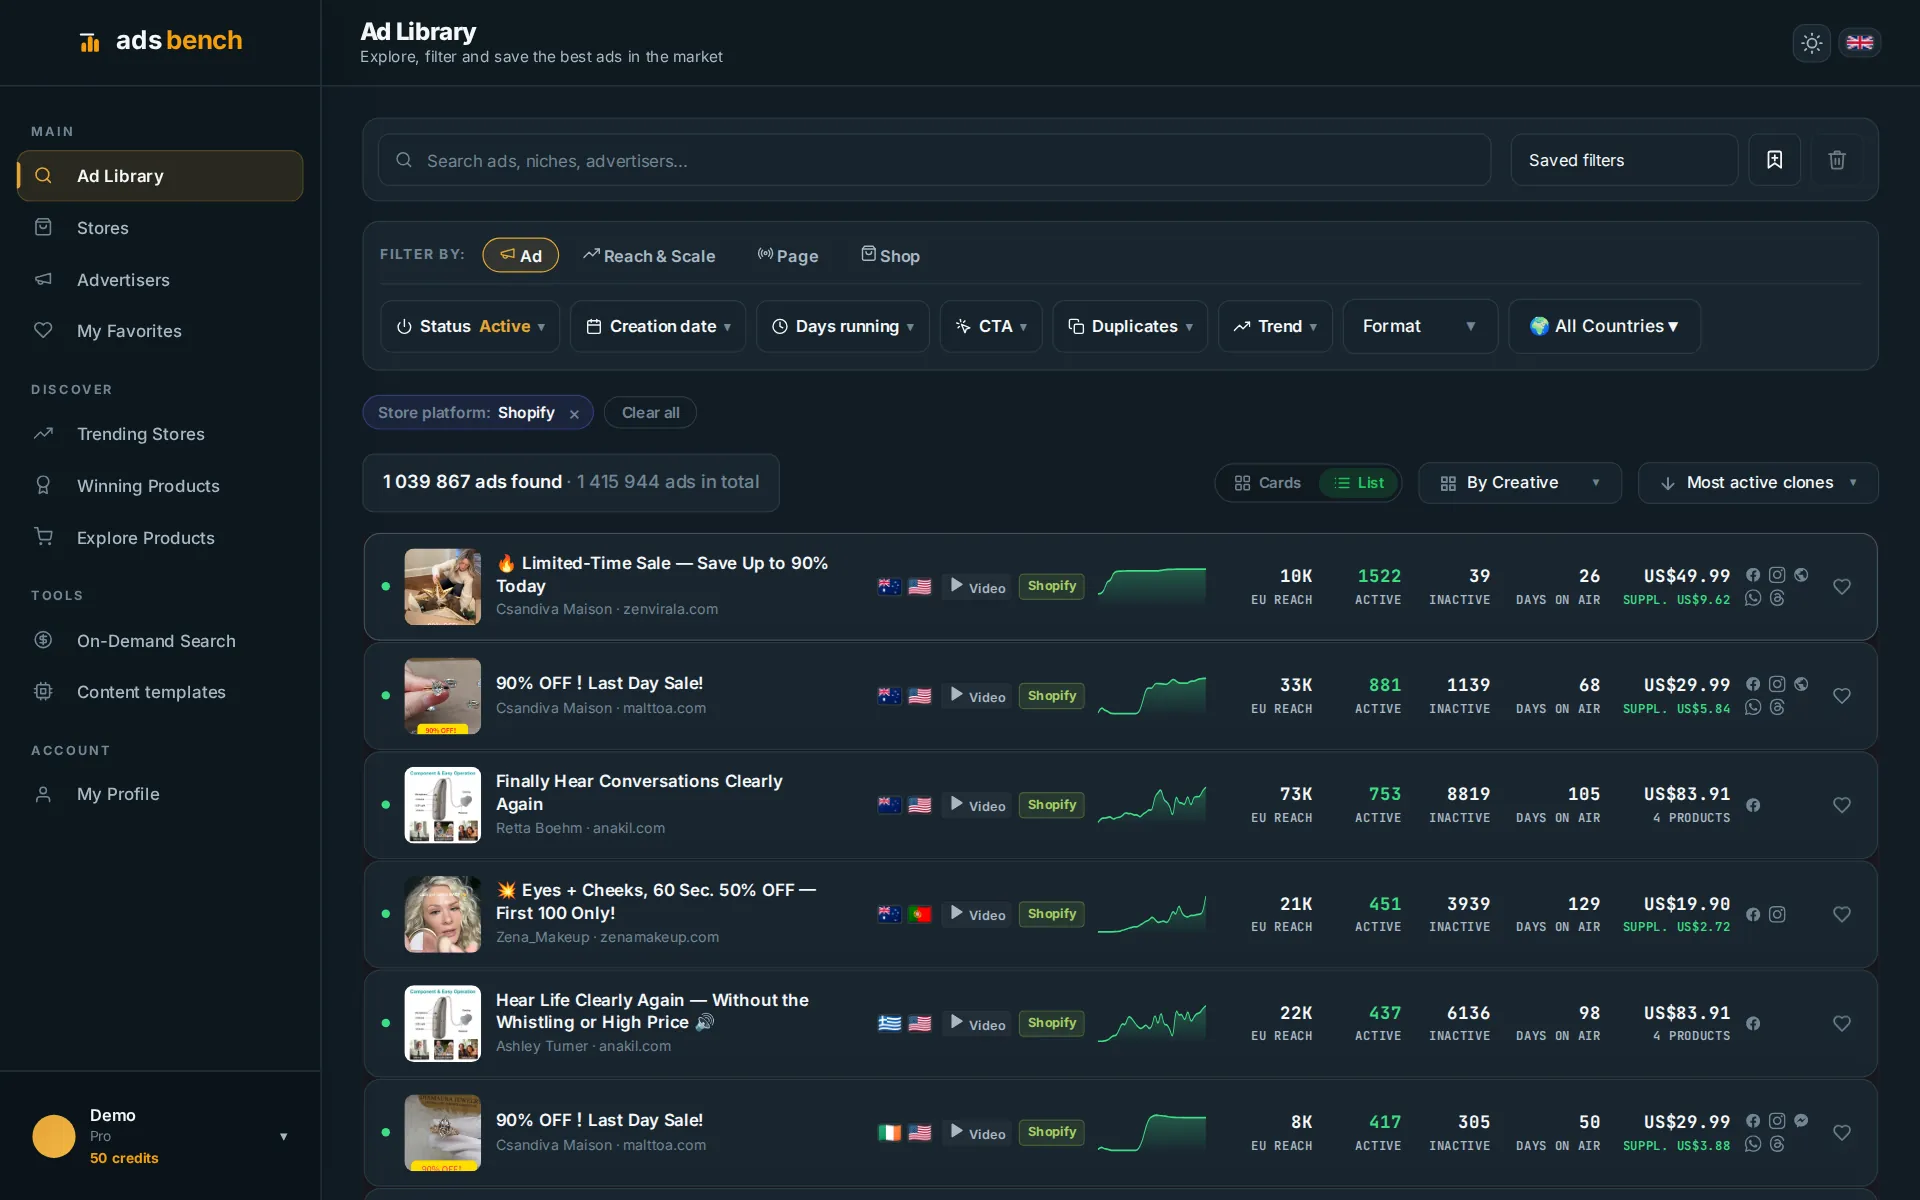Select Reach & Scale filter tab
This screenshot has height=1200, width=1920.
tap(649, 256)
